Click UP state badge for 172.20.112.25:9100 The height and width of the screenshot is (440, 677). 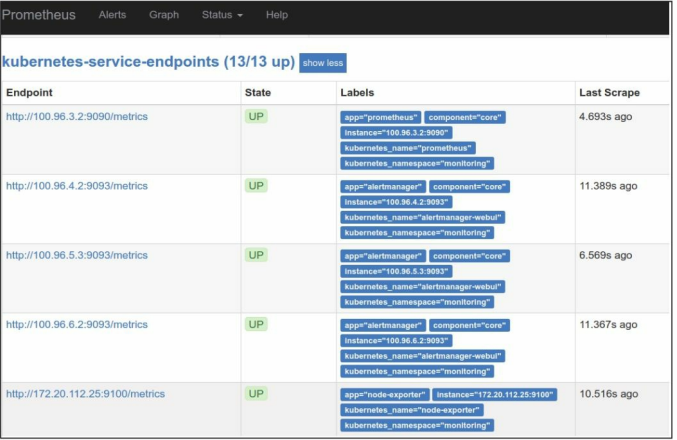256,394
